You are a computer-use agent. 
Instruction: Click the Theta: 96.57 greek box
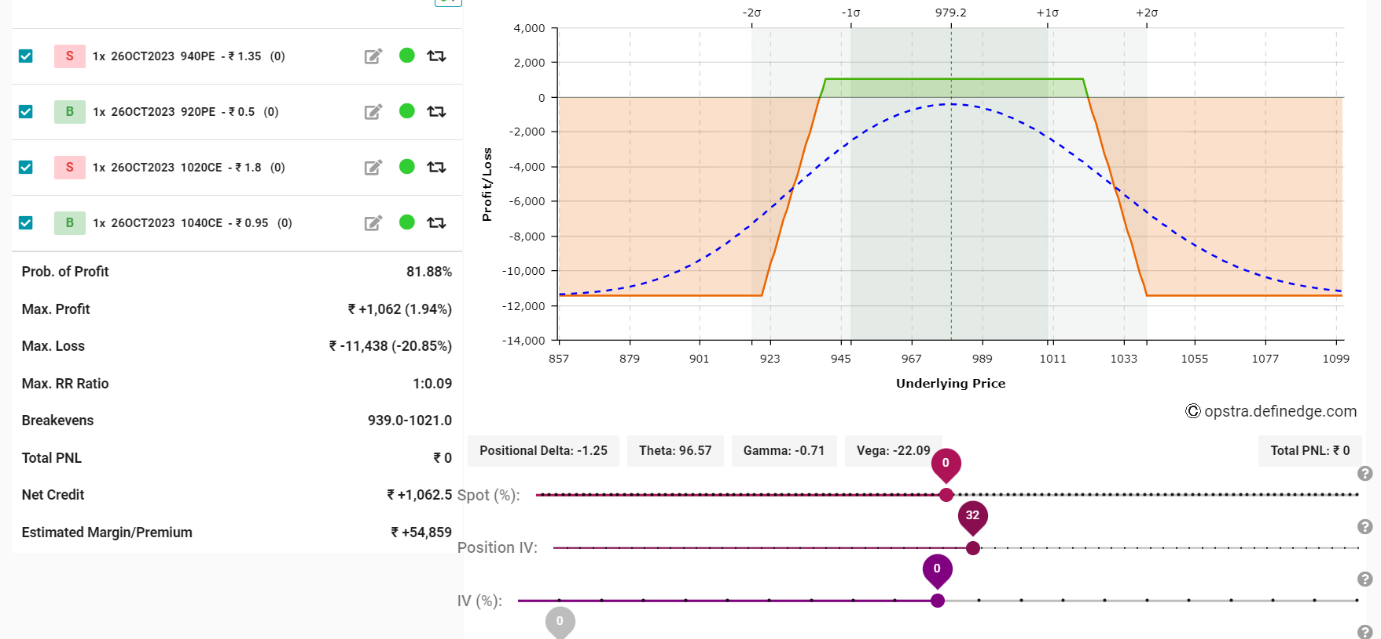pyautogui.click(x=675, y=451)
